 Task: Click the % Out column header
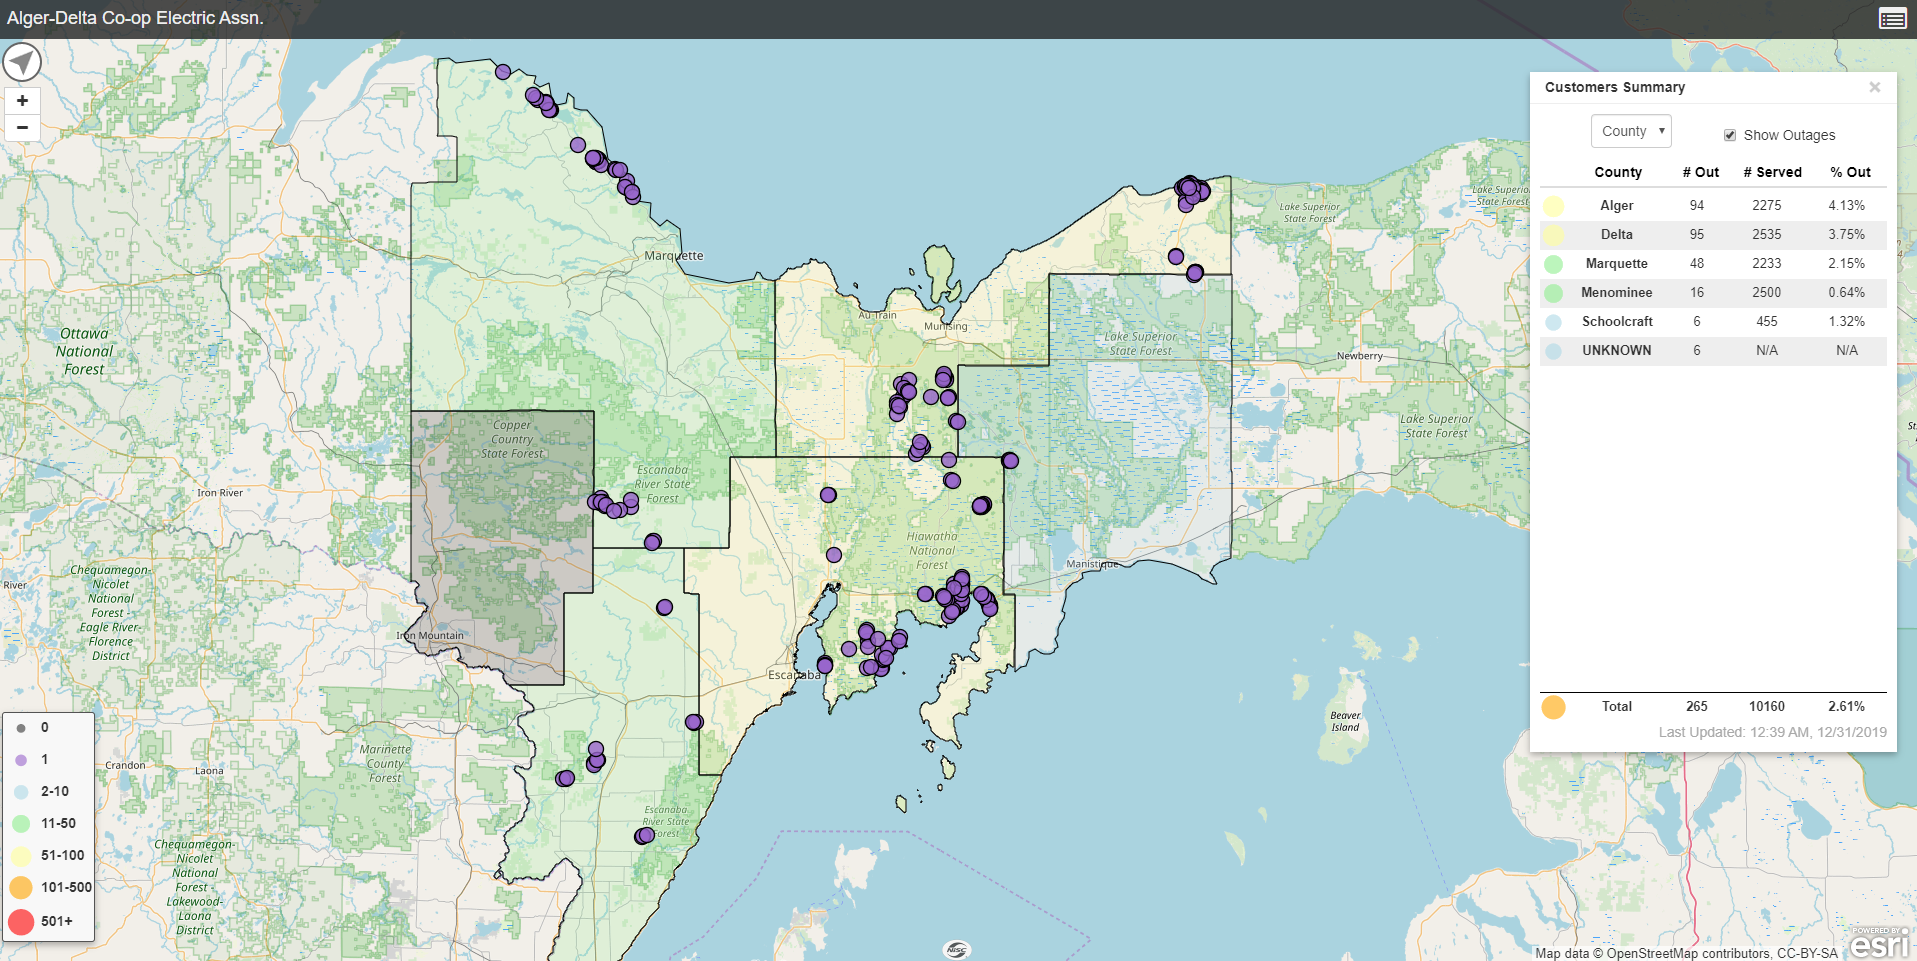(1850, 172)
